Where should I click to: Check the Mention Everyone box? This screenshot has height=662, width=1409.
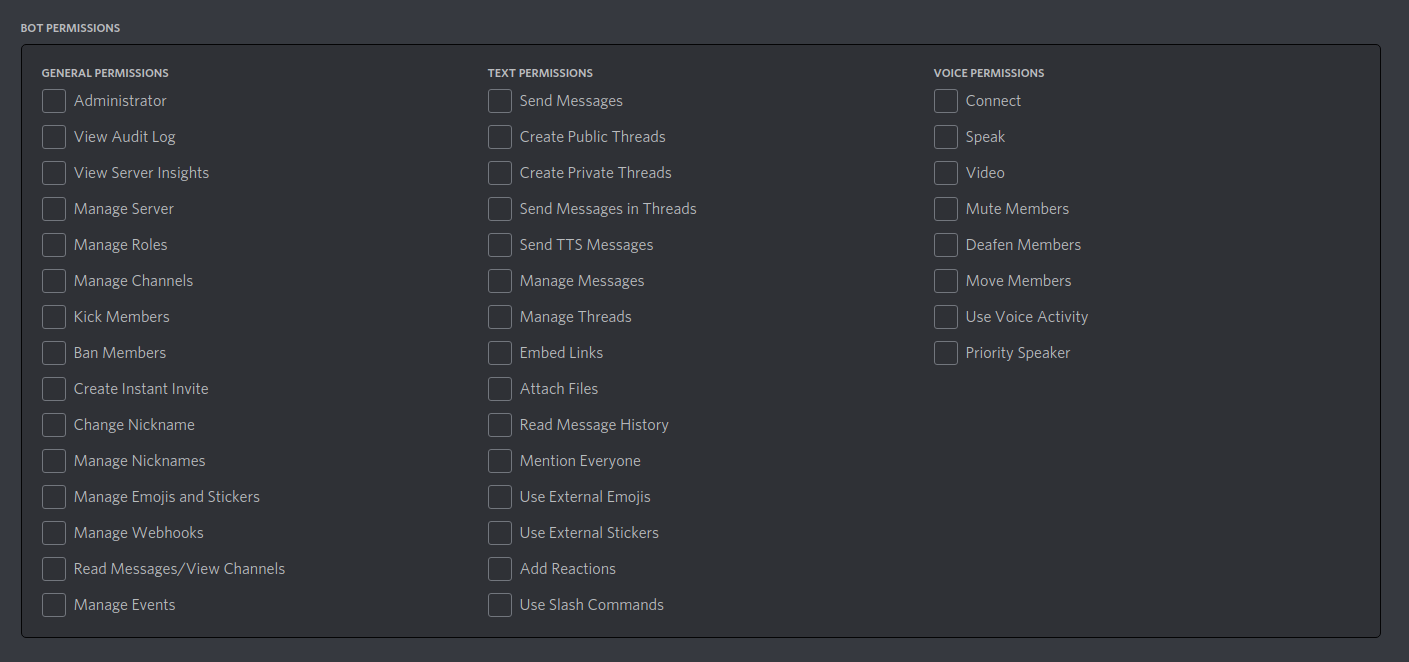click(x=499, y=460)
